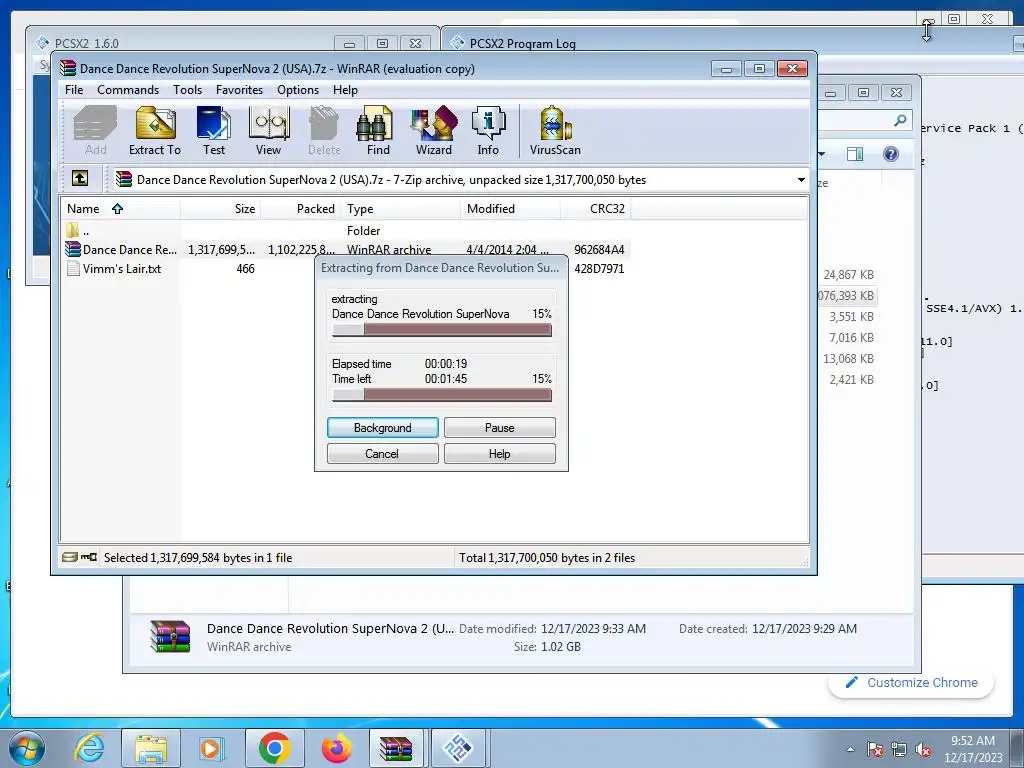The height and width of the screenshot is (768, 1024).
Task: Toggle the Explorer preview pane icon
Action: [x=855, y=154]
